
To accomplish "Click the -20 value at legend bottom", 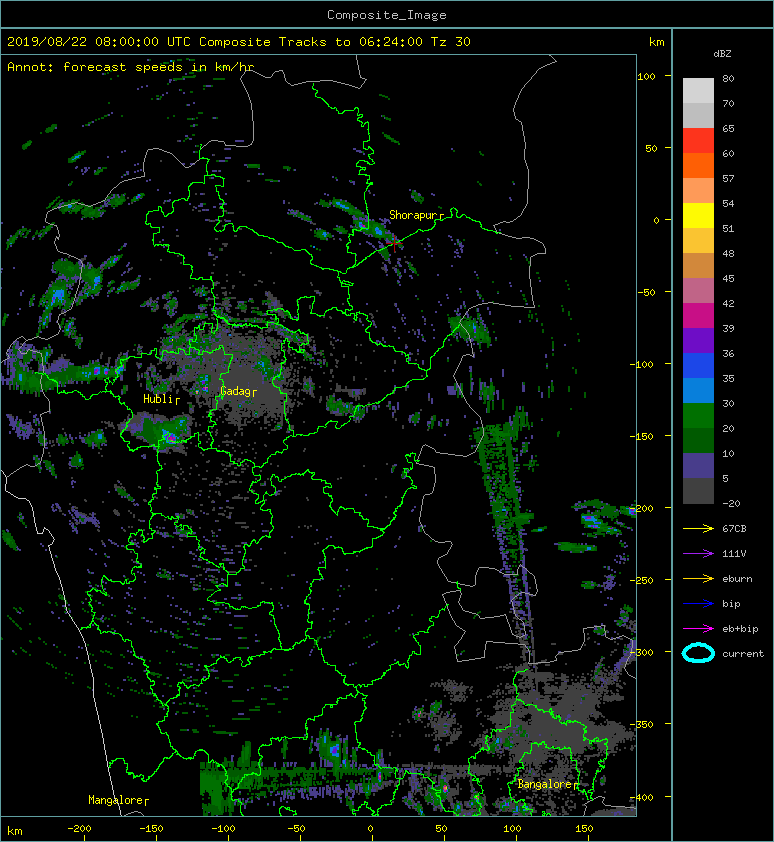I will coord(731,504).
